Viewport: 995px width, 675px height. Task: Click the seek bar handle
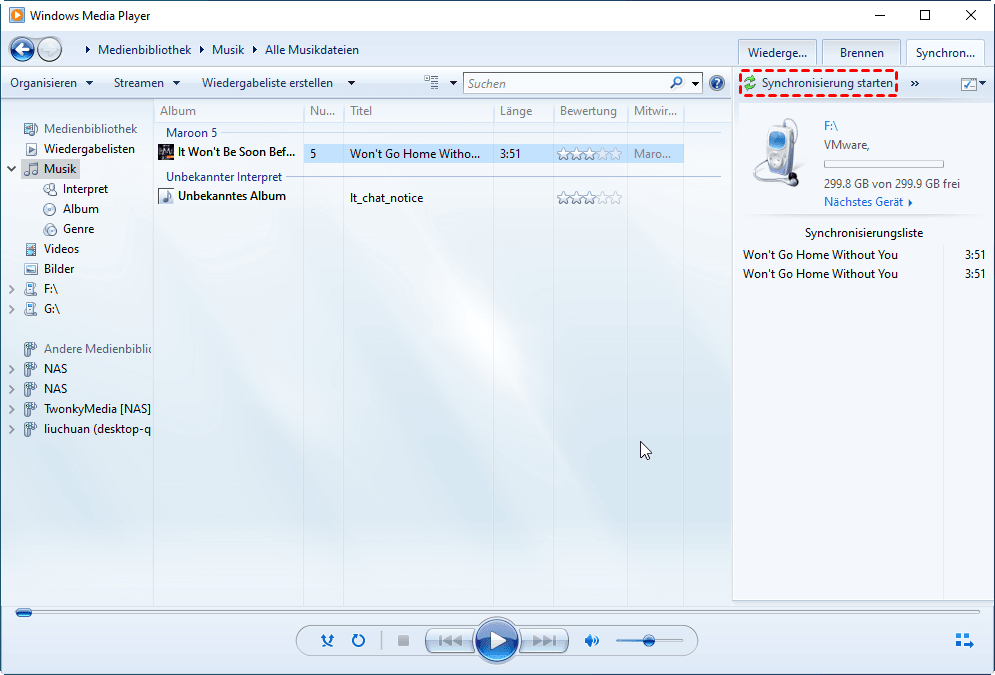point(23,613)
